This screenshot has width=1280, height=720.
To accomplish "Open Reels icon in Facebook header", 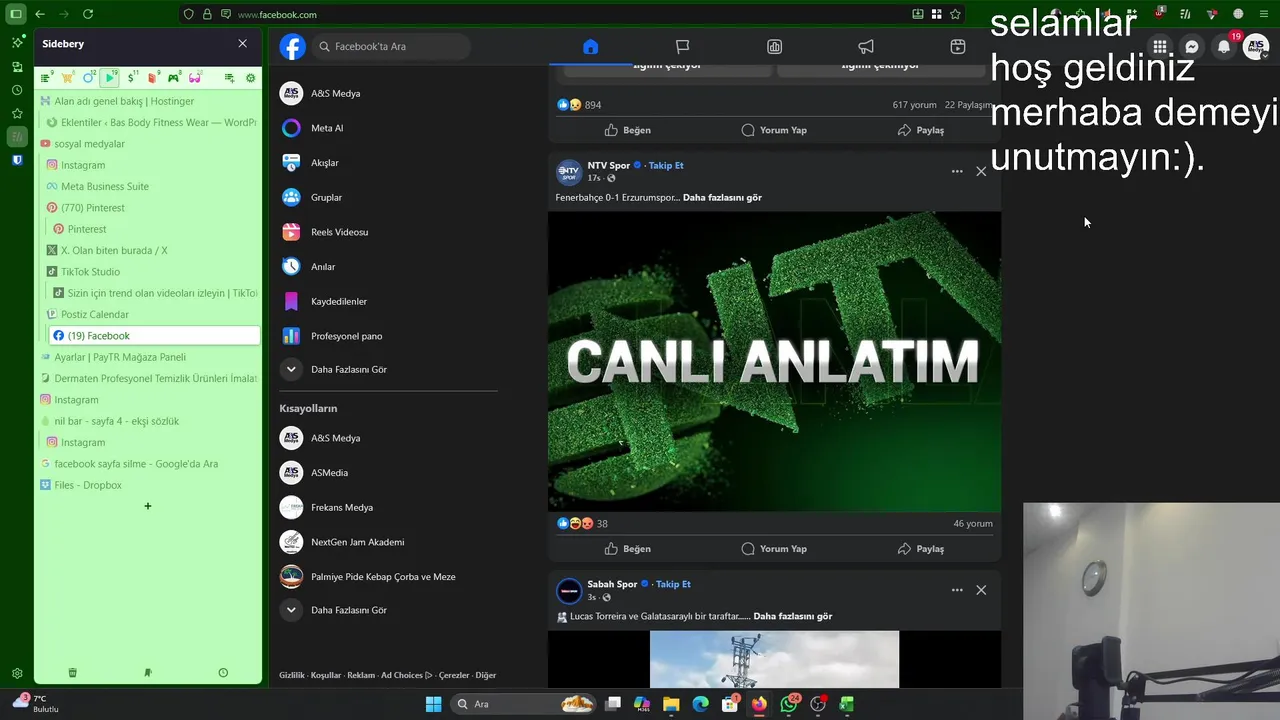I will pos(958,46).
